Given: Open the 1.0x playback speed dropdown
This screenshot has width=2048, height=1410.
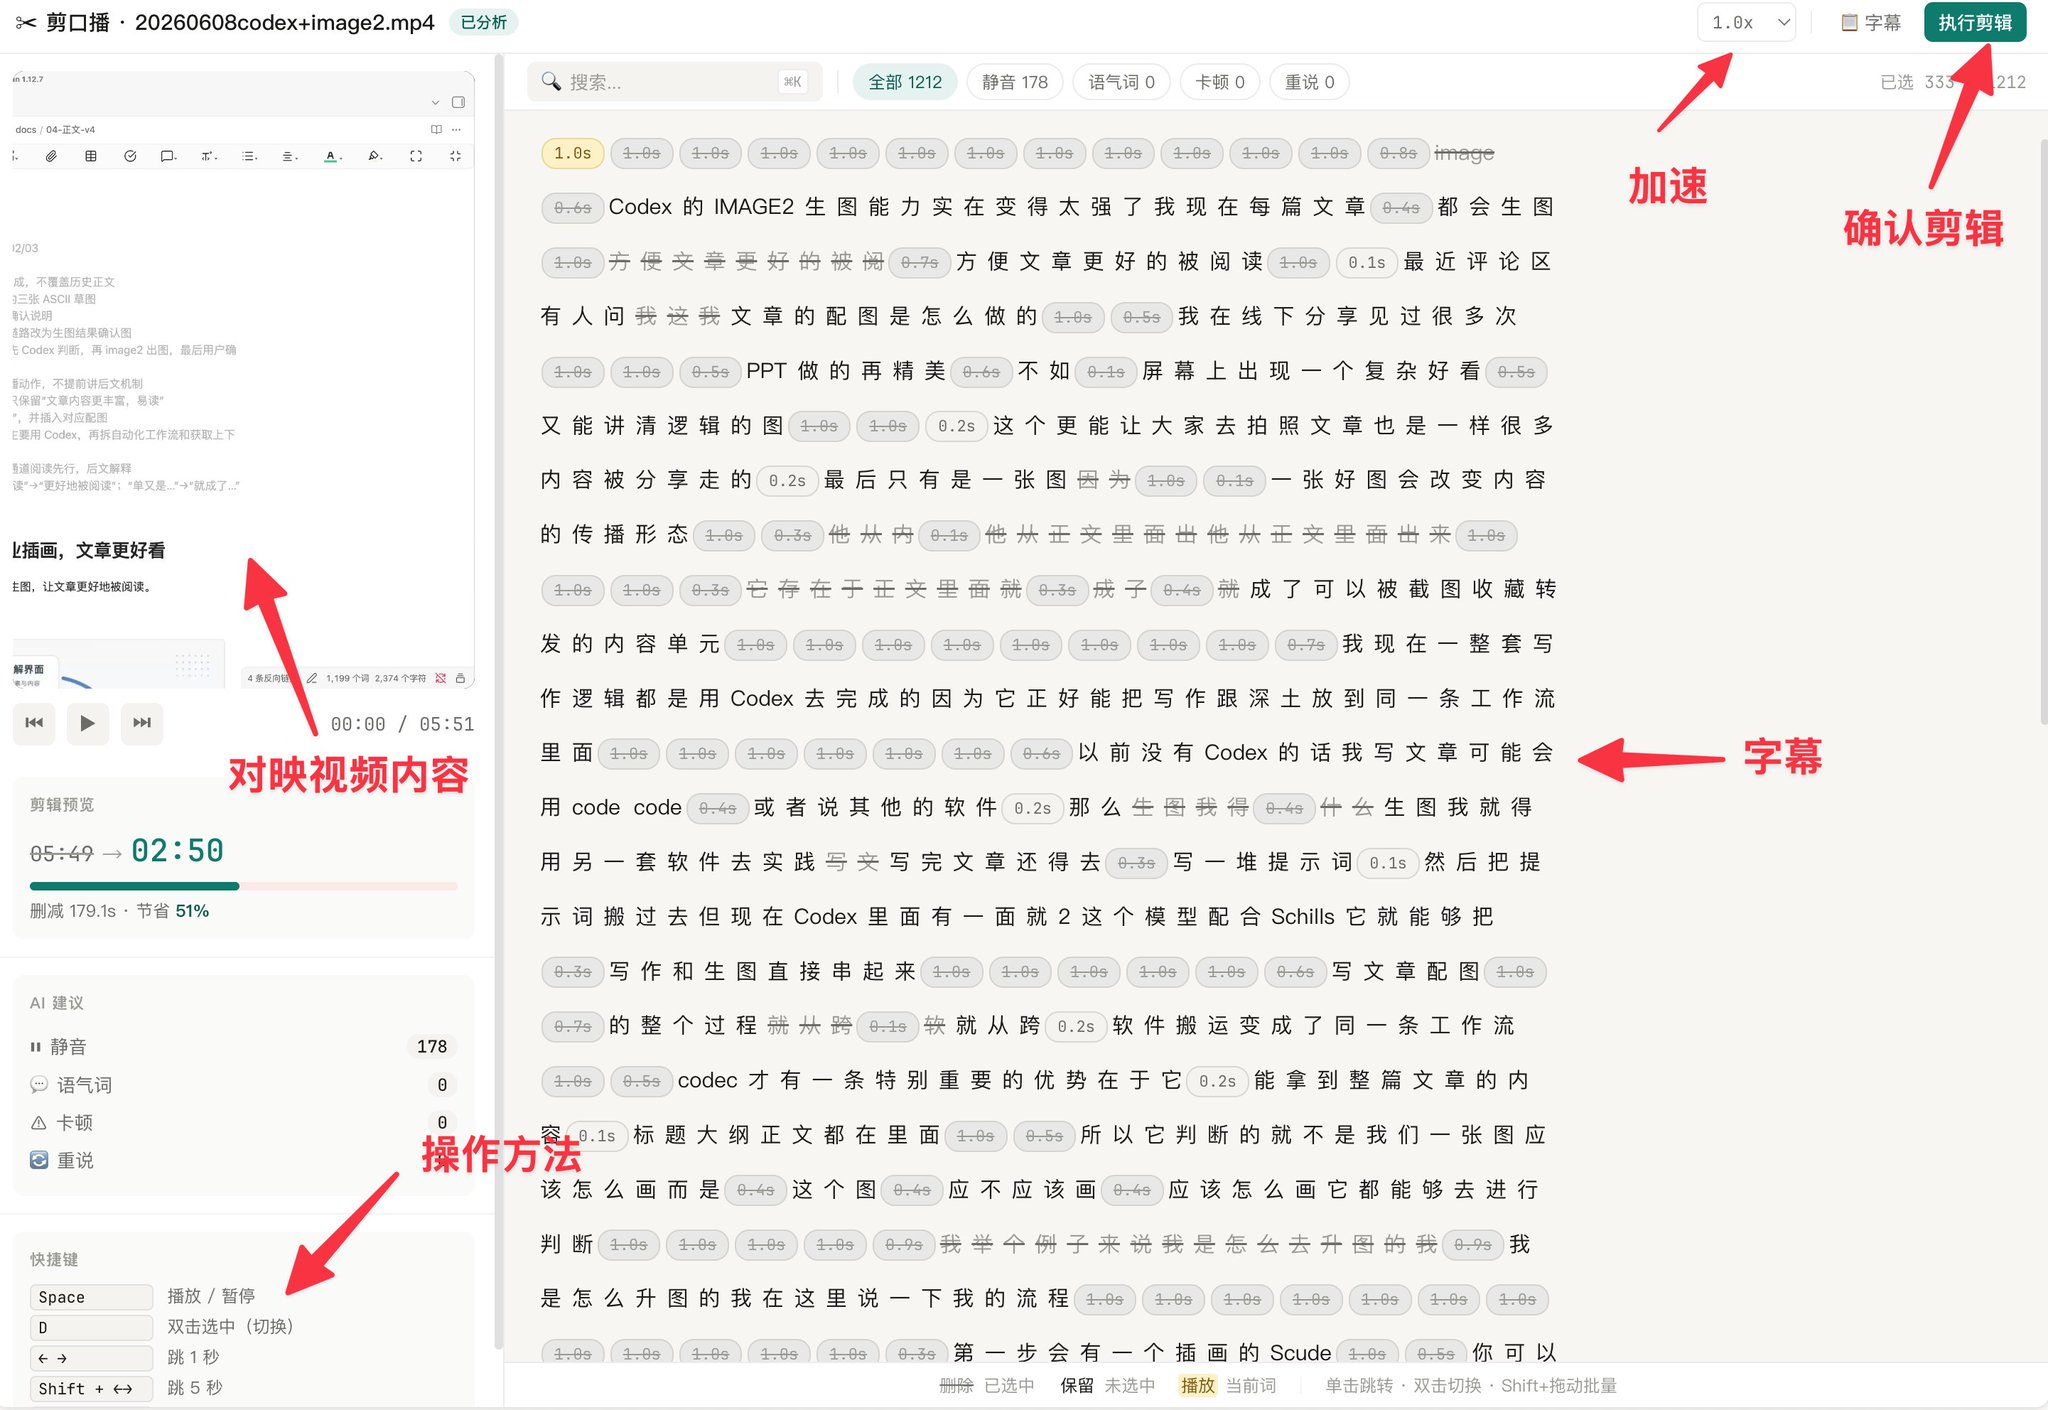Looking at the screenshot, I should (1746, 22).
